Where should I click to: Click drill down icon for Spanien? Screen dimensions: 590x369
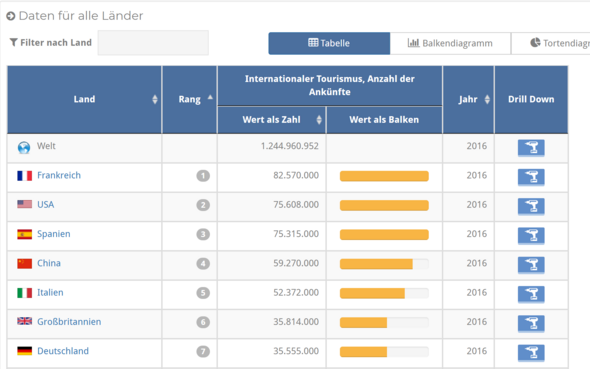[531, 235]
